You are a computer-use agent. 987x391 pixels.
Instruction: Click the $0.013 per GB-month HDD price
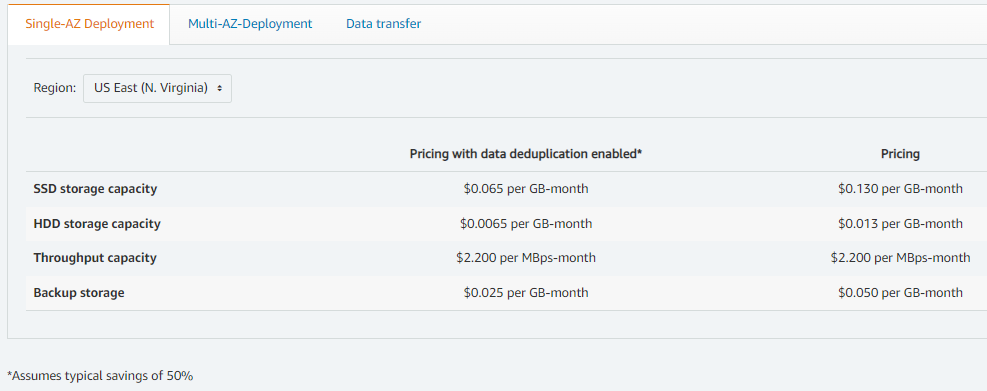click(x=900, y=224)
